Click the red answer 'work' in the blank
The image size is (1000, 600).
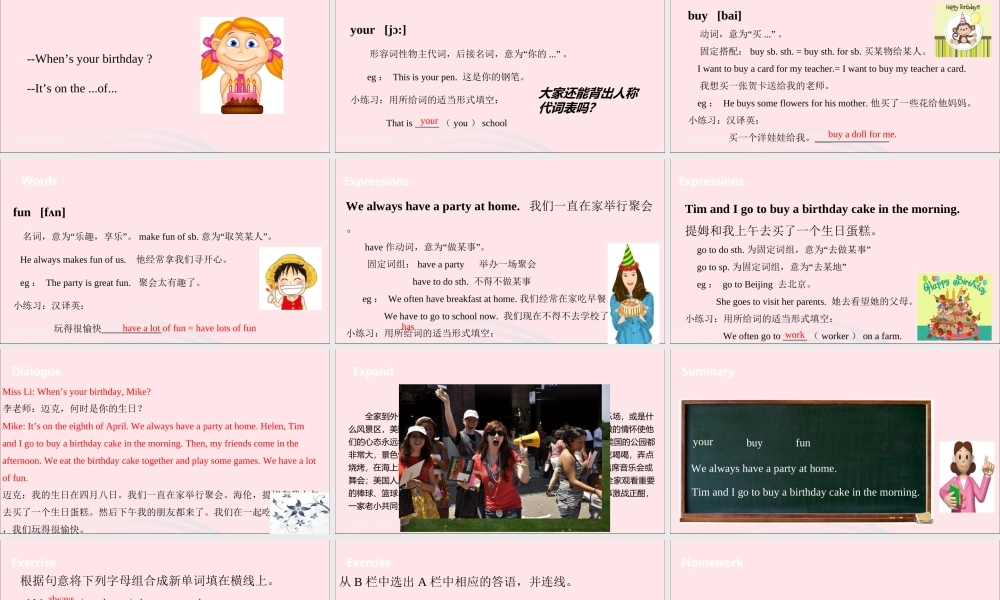[x=794, y=335]
